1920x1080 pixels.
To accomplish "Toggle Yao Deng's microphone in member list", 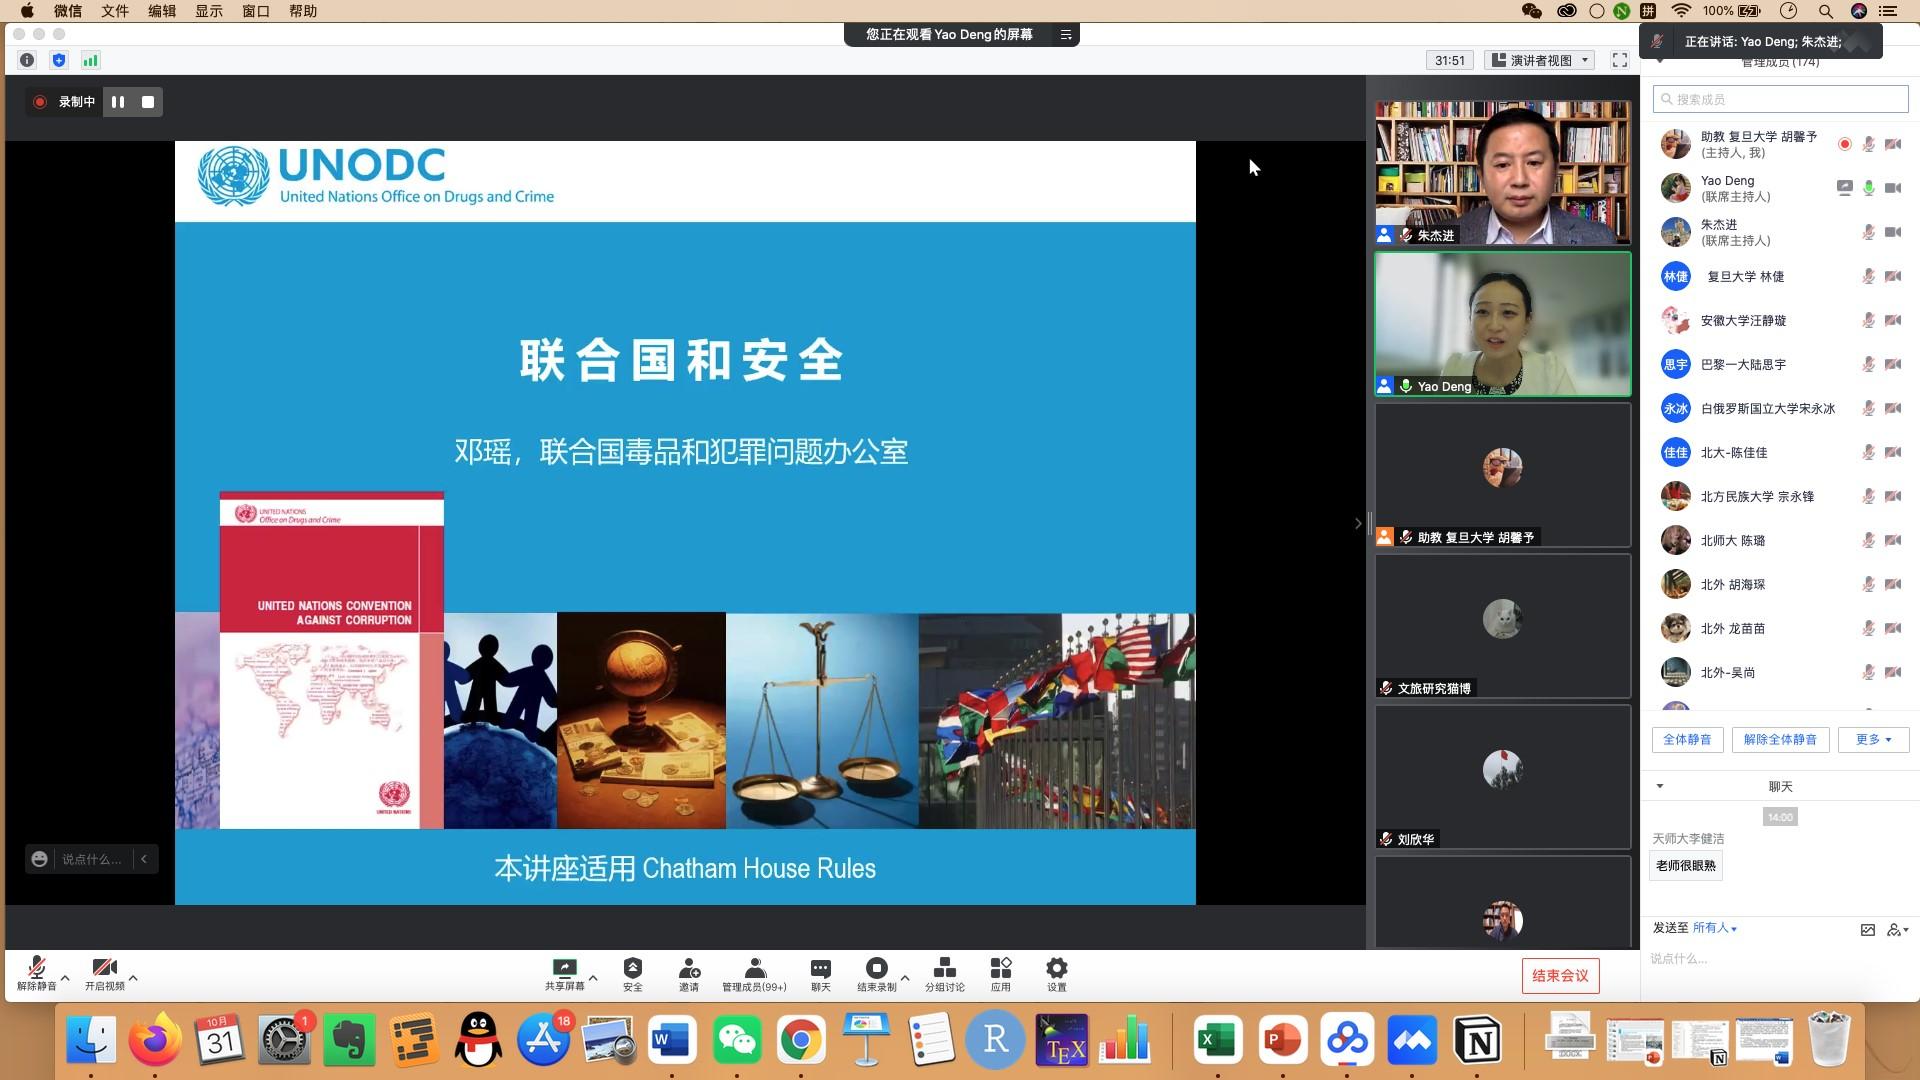I will 1868,188.
